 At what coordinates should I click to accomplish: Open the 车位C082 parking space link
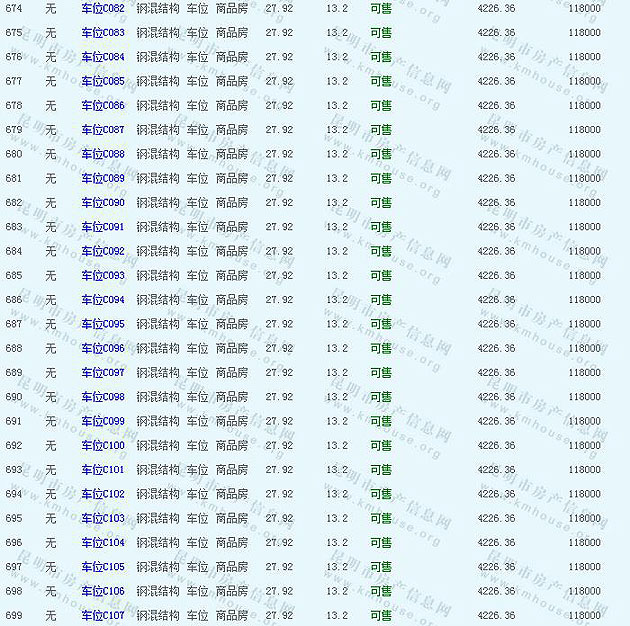(103, 8)
